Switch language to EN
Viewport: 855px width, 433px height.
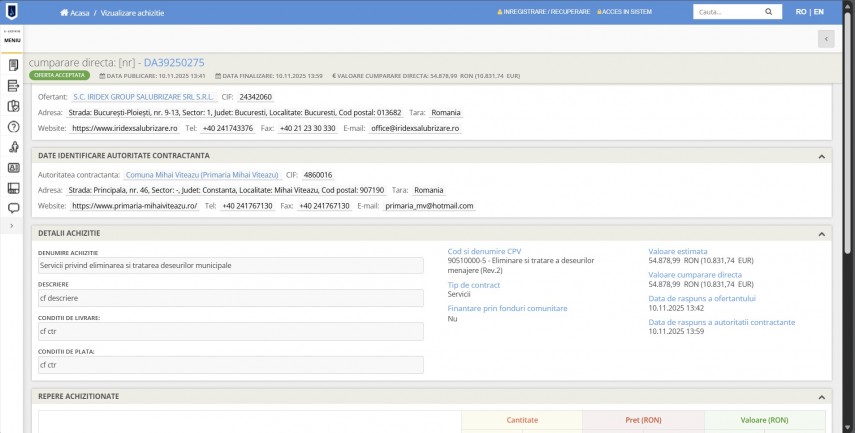point(818,12)
